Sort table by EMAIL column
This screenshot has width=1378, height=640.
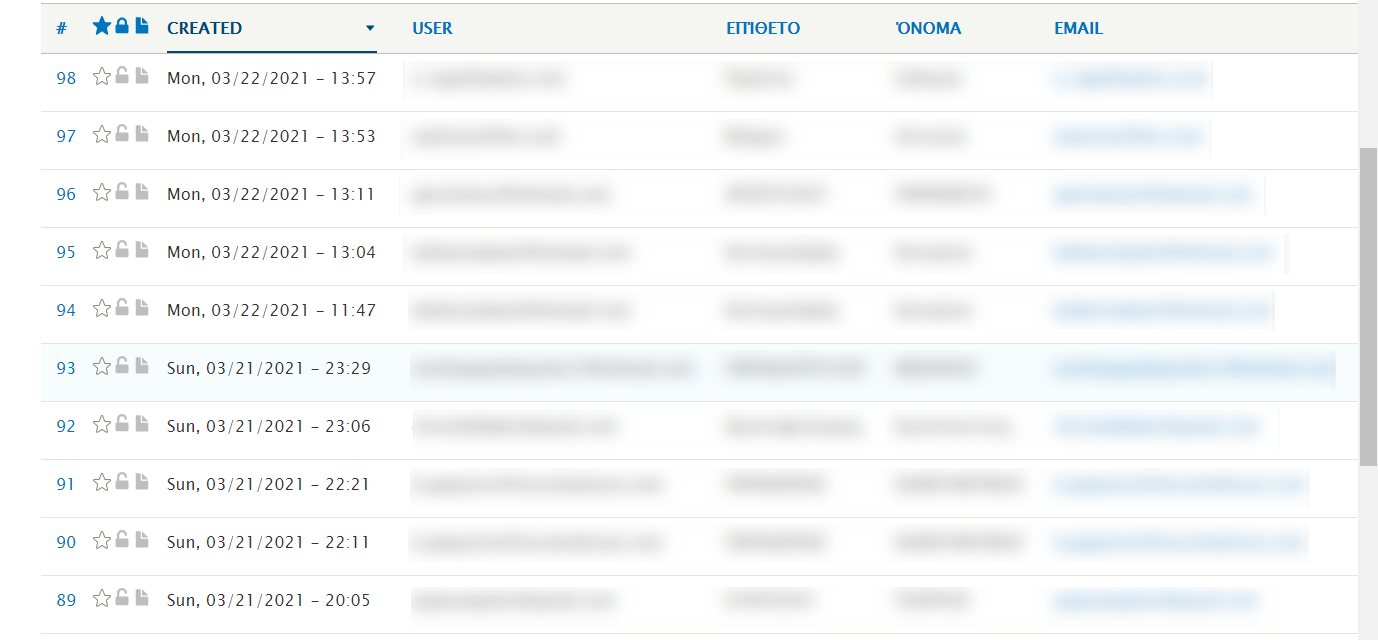click(x=1078, y=28)
